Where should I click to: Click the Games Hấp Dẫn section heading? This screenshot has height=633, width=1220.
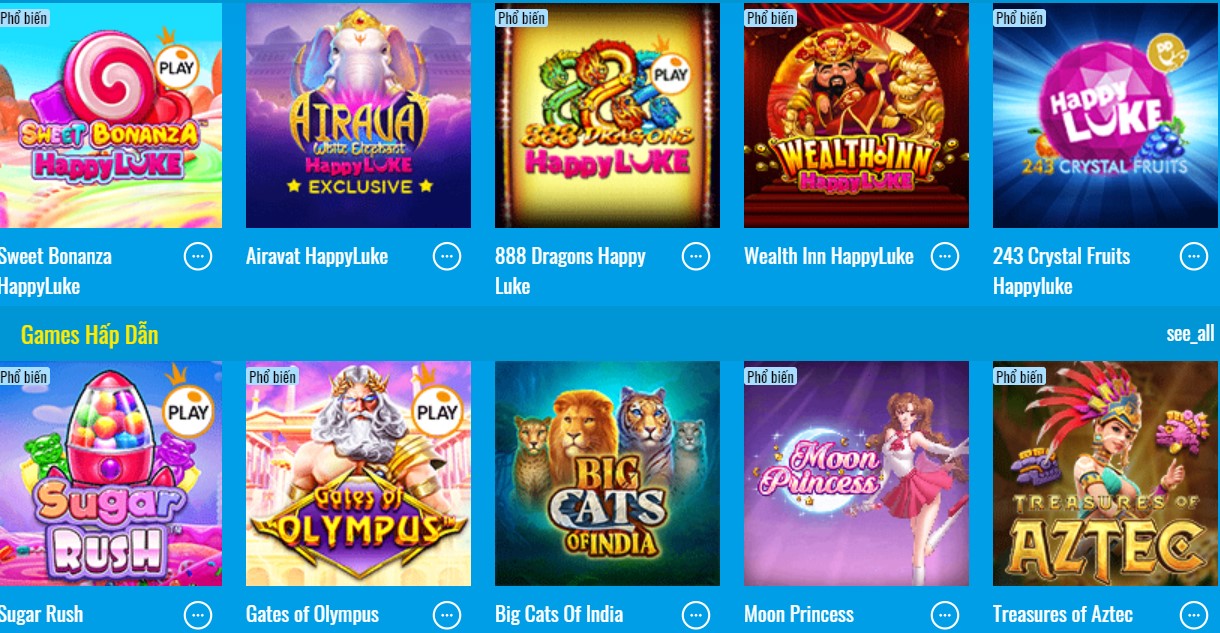pyautogui.click(x=90, y=335)
